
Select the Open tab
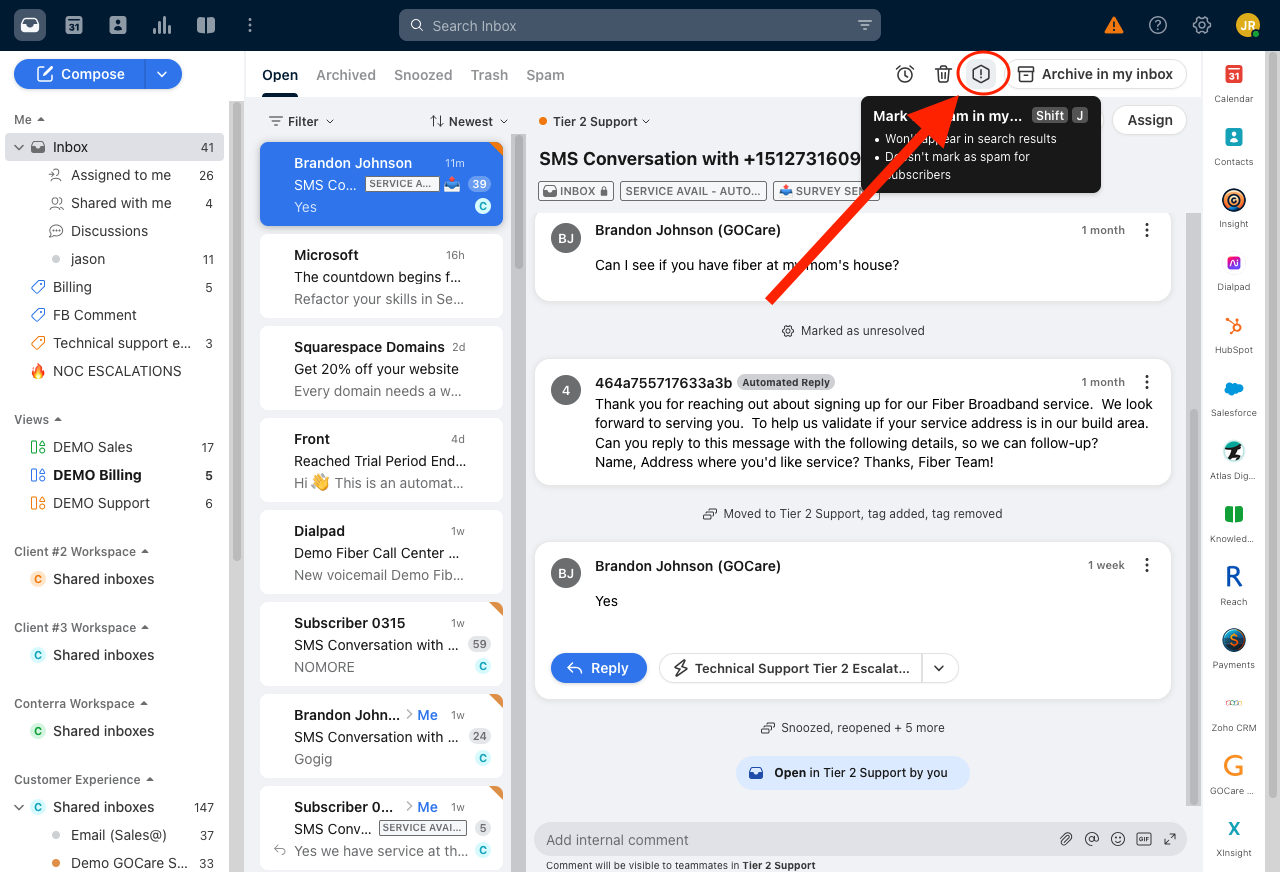[x=280, y=75]
